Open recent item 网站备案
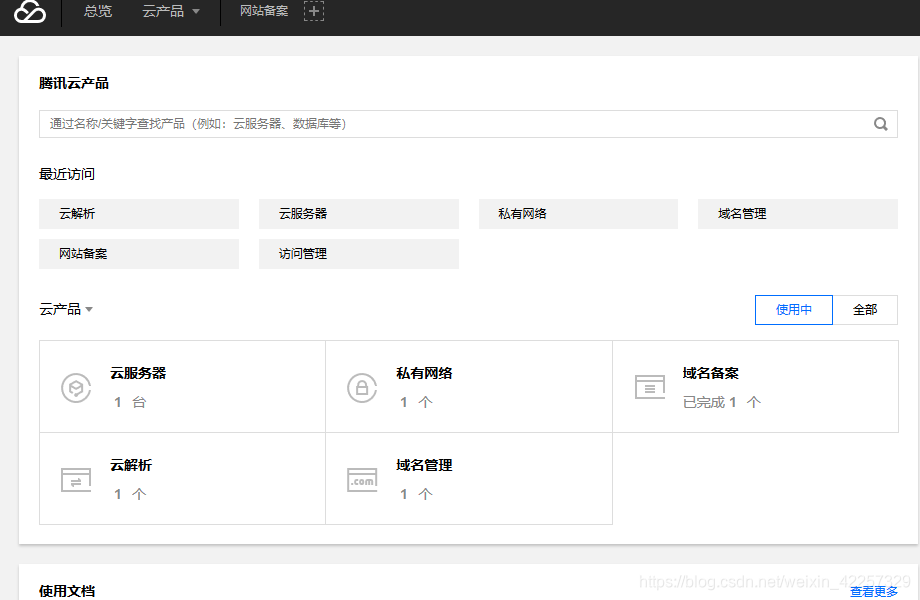 [x=139, y=254]
